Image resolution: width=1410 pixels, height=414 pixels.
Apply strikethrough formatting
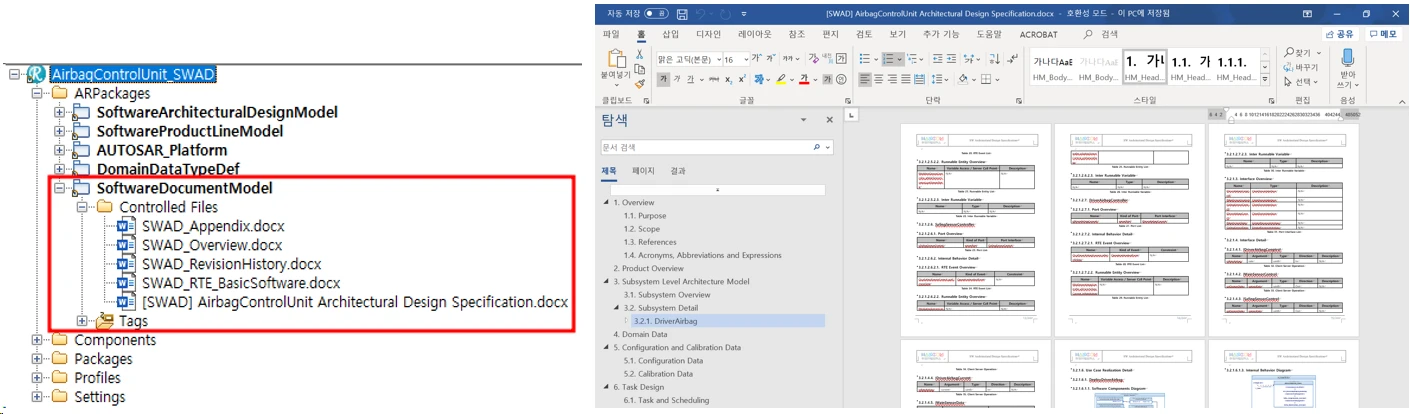[x=714, y=79]
